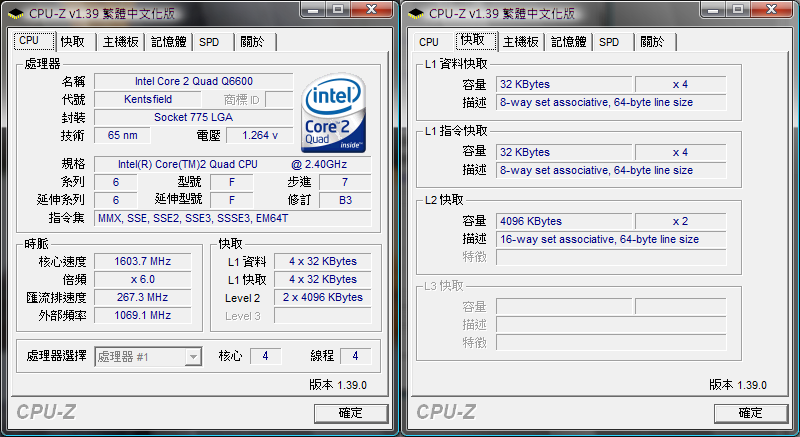800x437 pixels.
Task: Click the 線程 count field showing 4
Action: point(355,356)
